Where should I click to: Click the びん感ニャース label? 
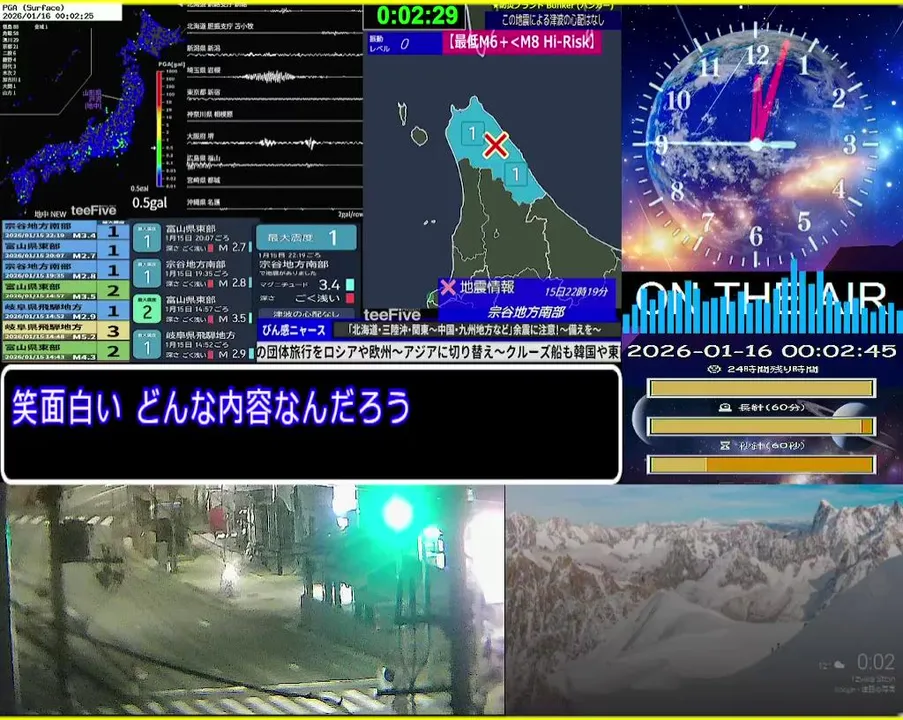[294, 330]
